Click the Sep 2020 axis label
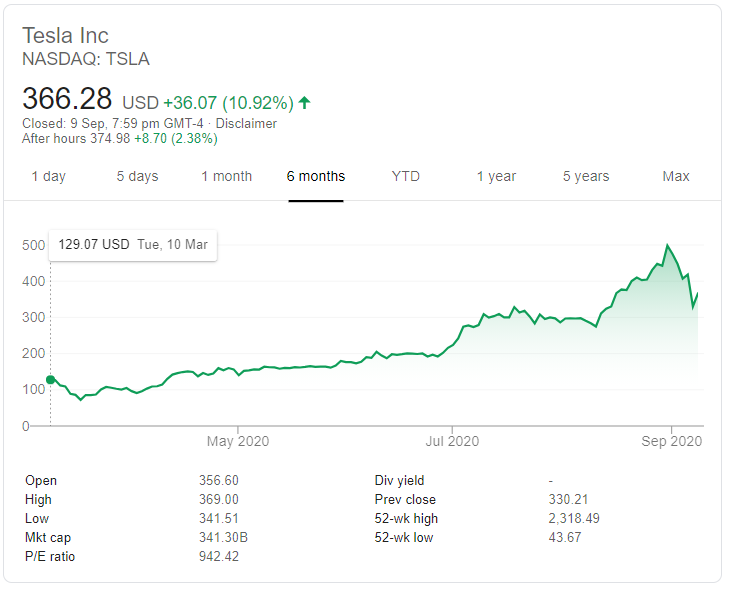Image resolution: width=732 pixels, height=591 pixels. [672, 441]
